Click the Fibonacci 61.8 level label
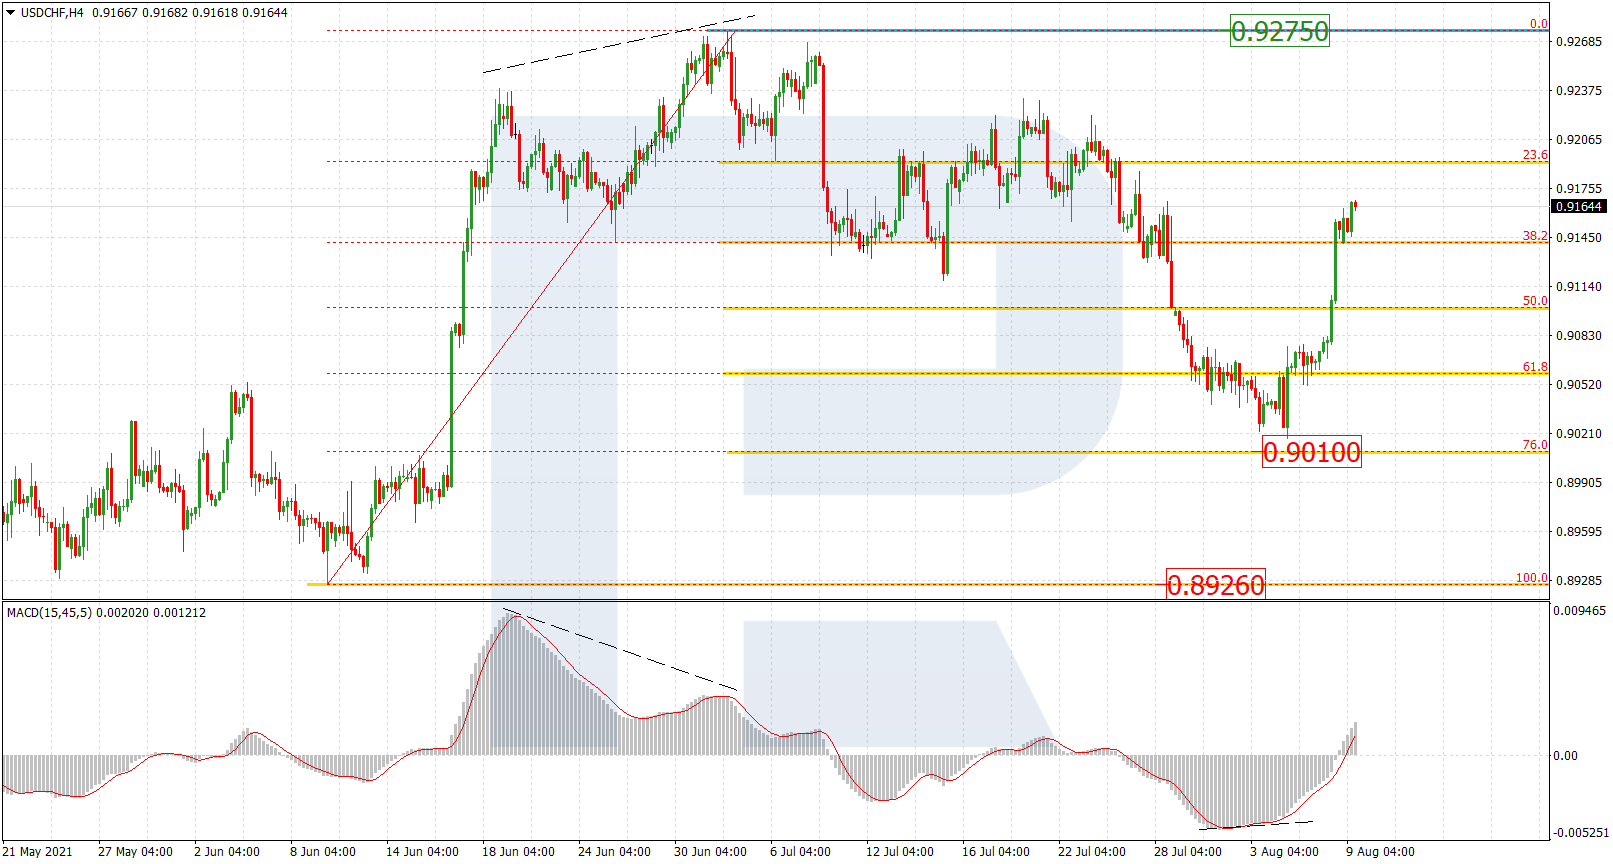Screen dimensions: 1613x864 tap(1534, 367)
